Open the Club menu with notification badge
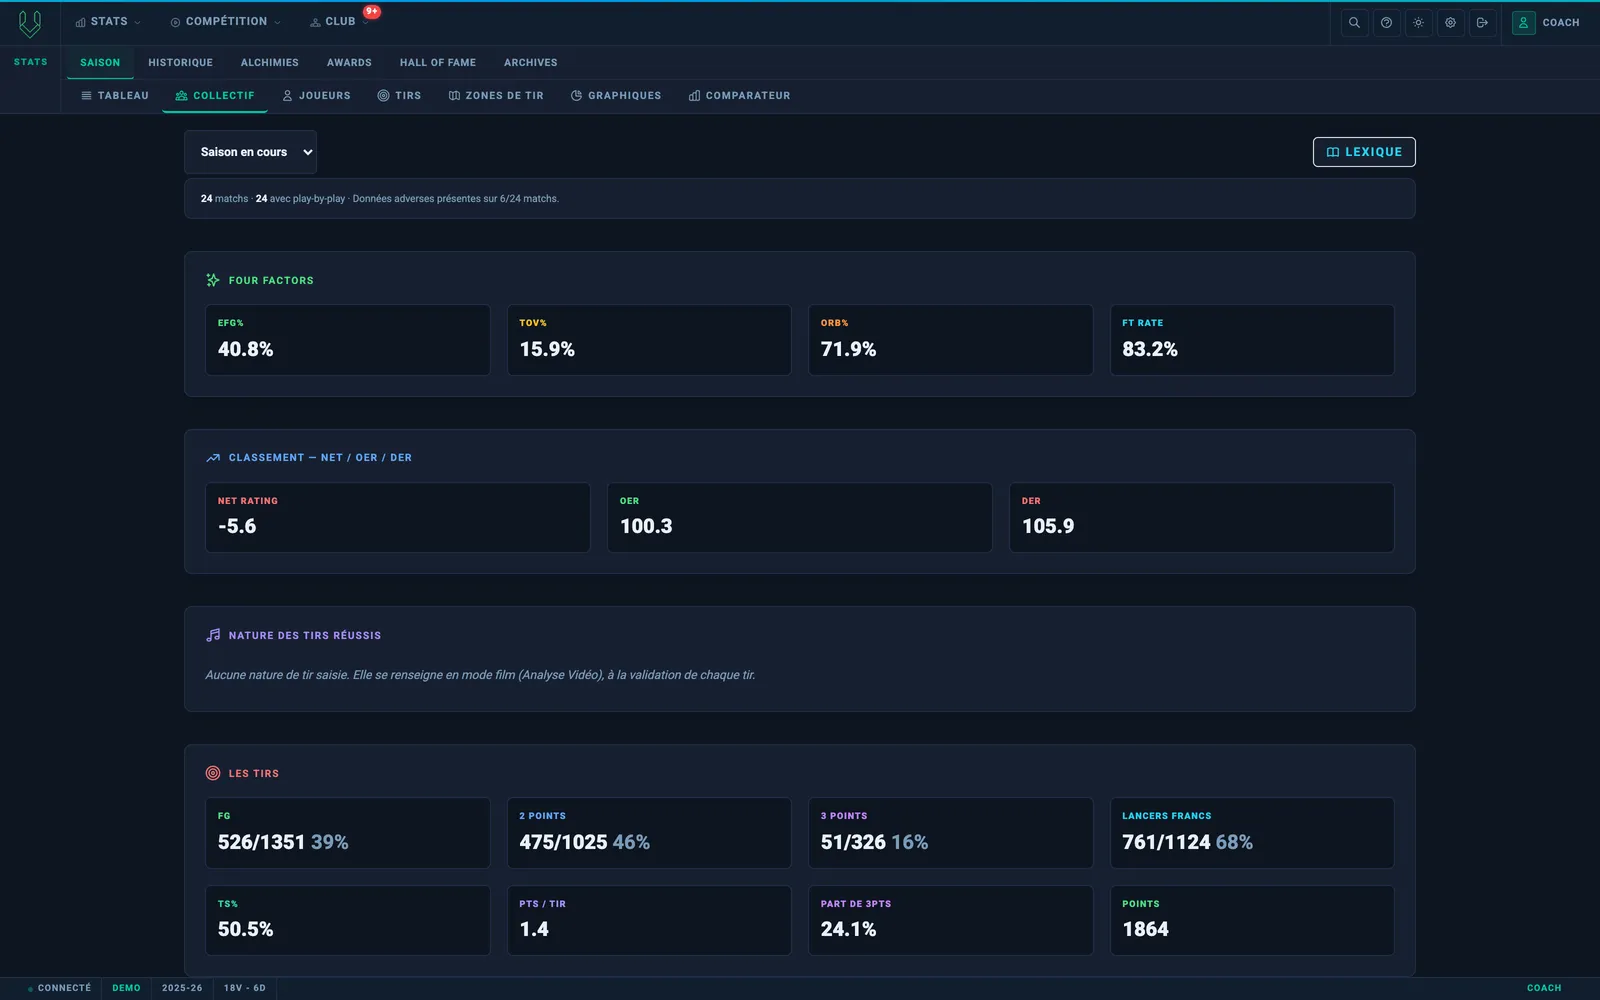This screenshot has width=1600, height=1000. 339,22
